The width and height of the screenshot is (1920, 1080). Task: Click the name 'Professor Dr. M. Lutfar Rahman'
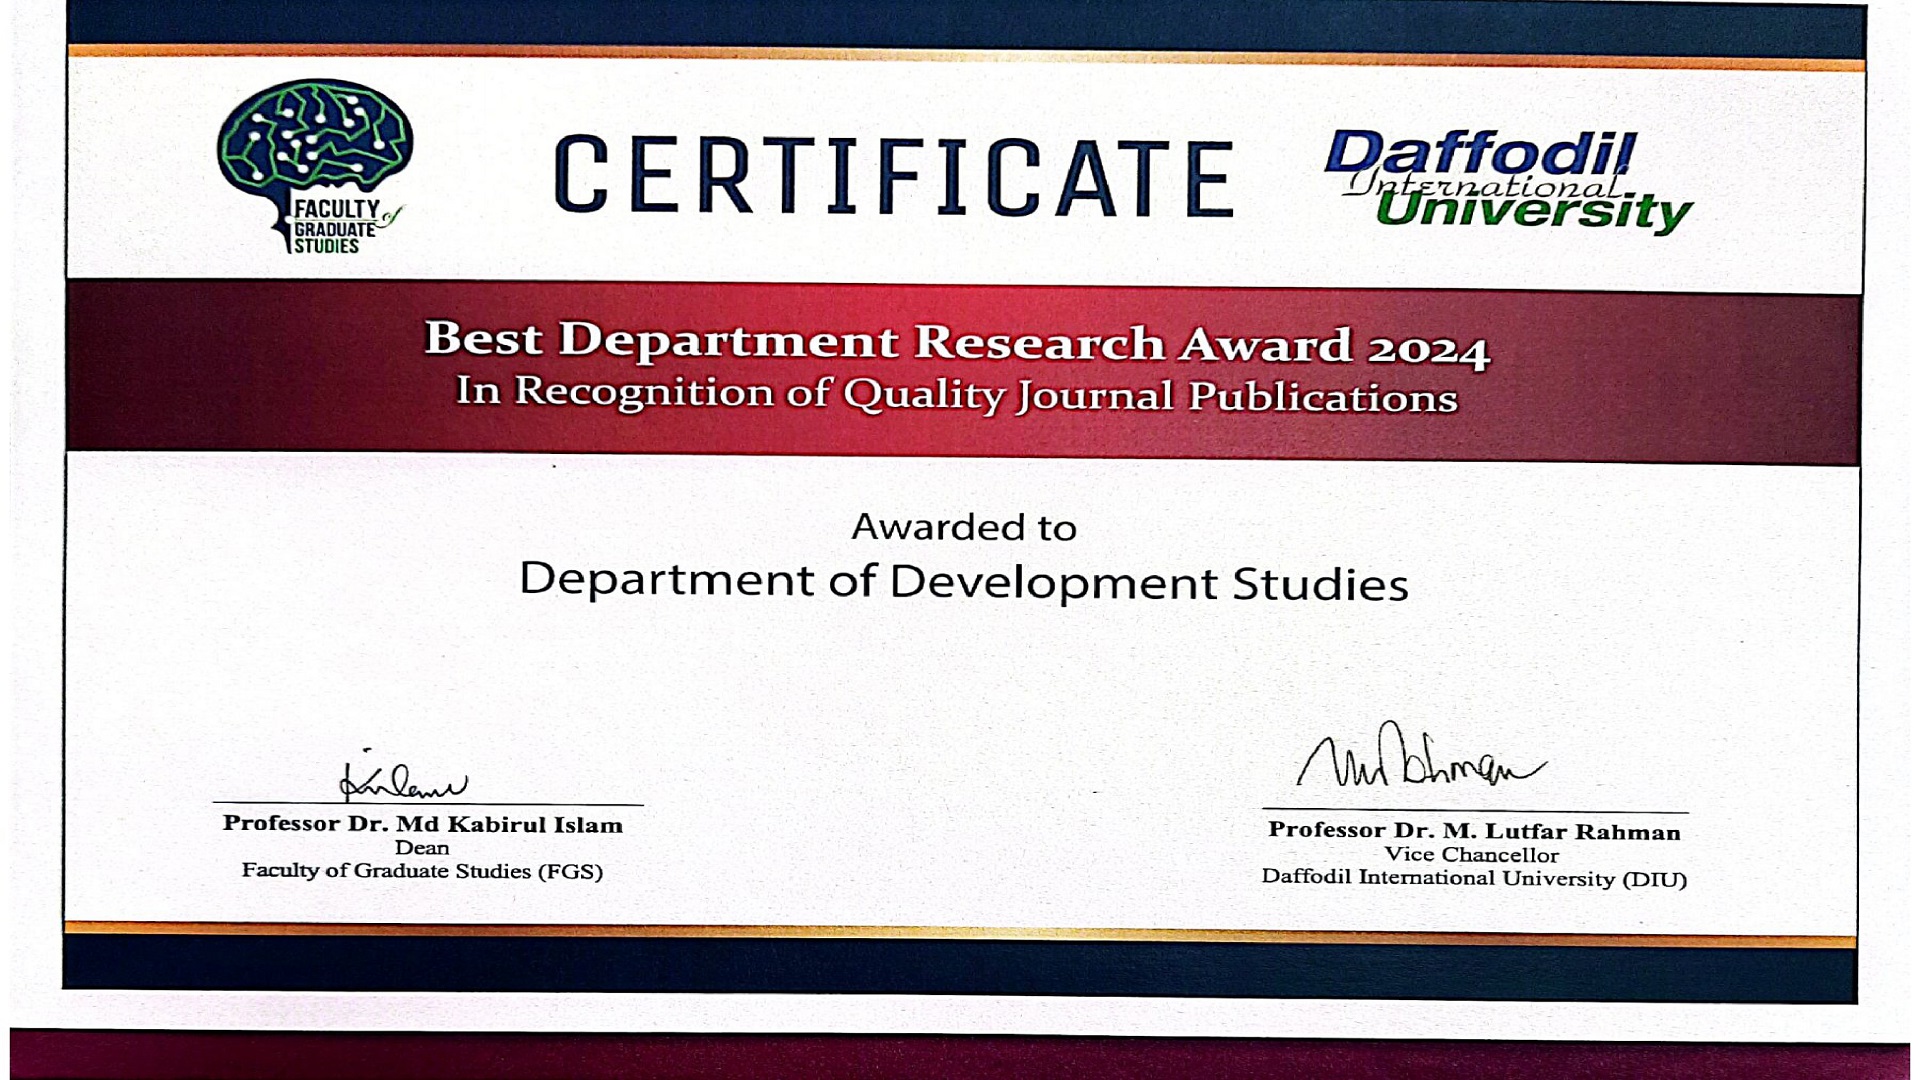point(1474,831)
